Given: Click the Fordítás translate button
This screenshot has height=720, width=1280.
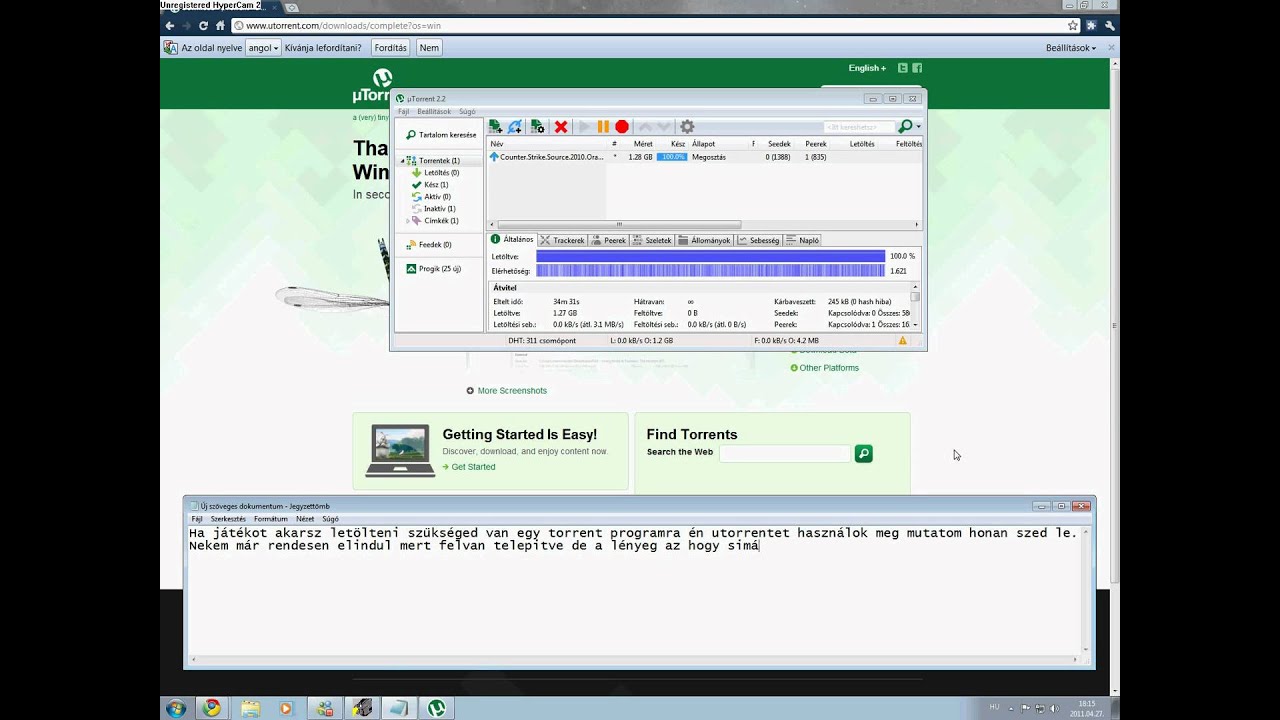Looking at the screenshot, I should 390,47.
